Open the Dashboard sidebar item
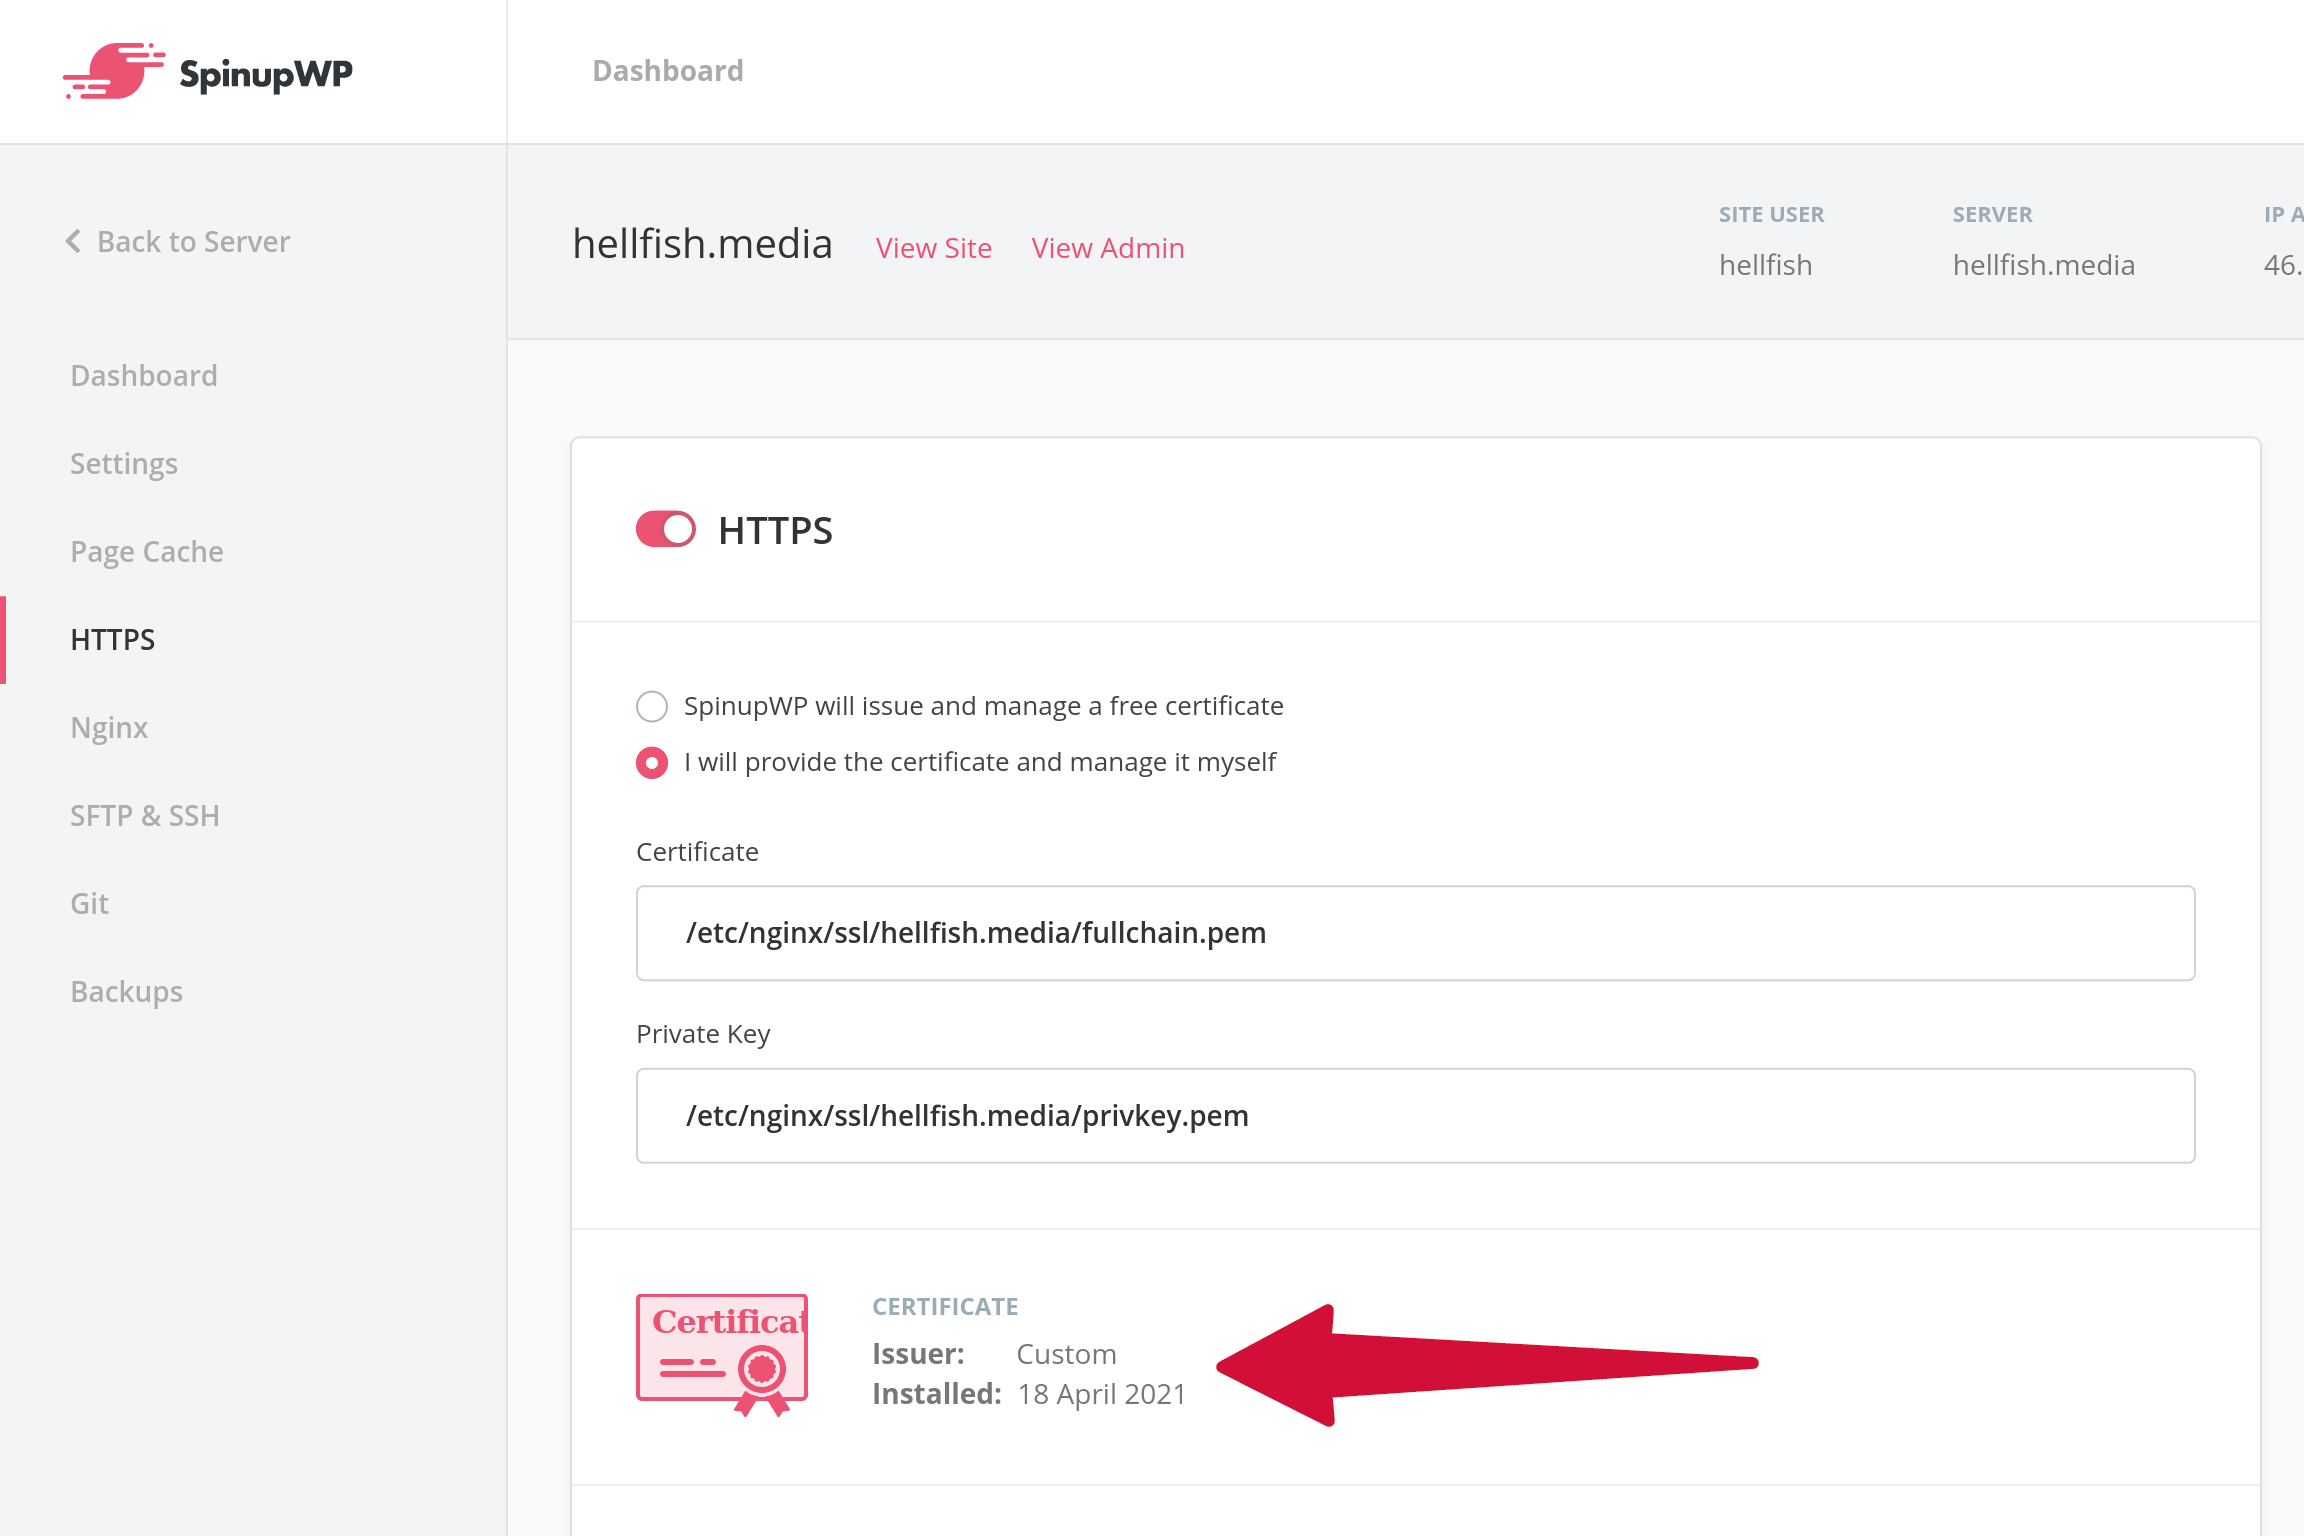 (144, 375)
